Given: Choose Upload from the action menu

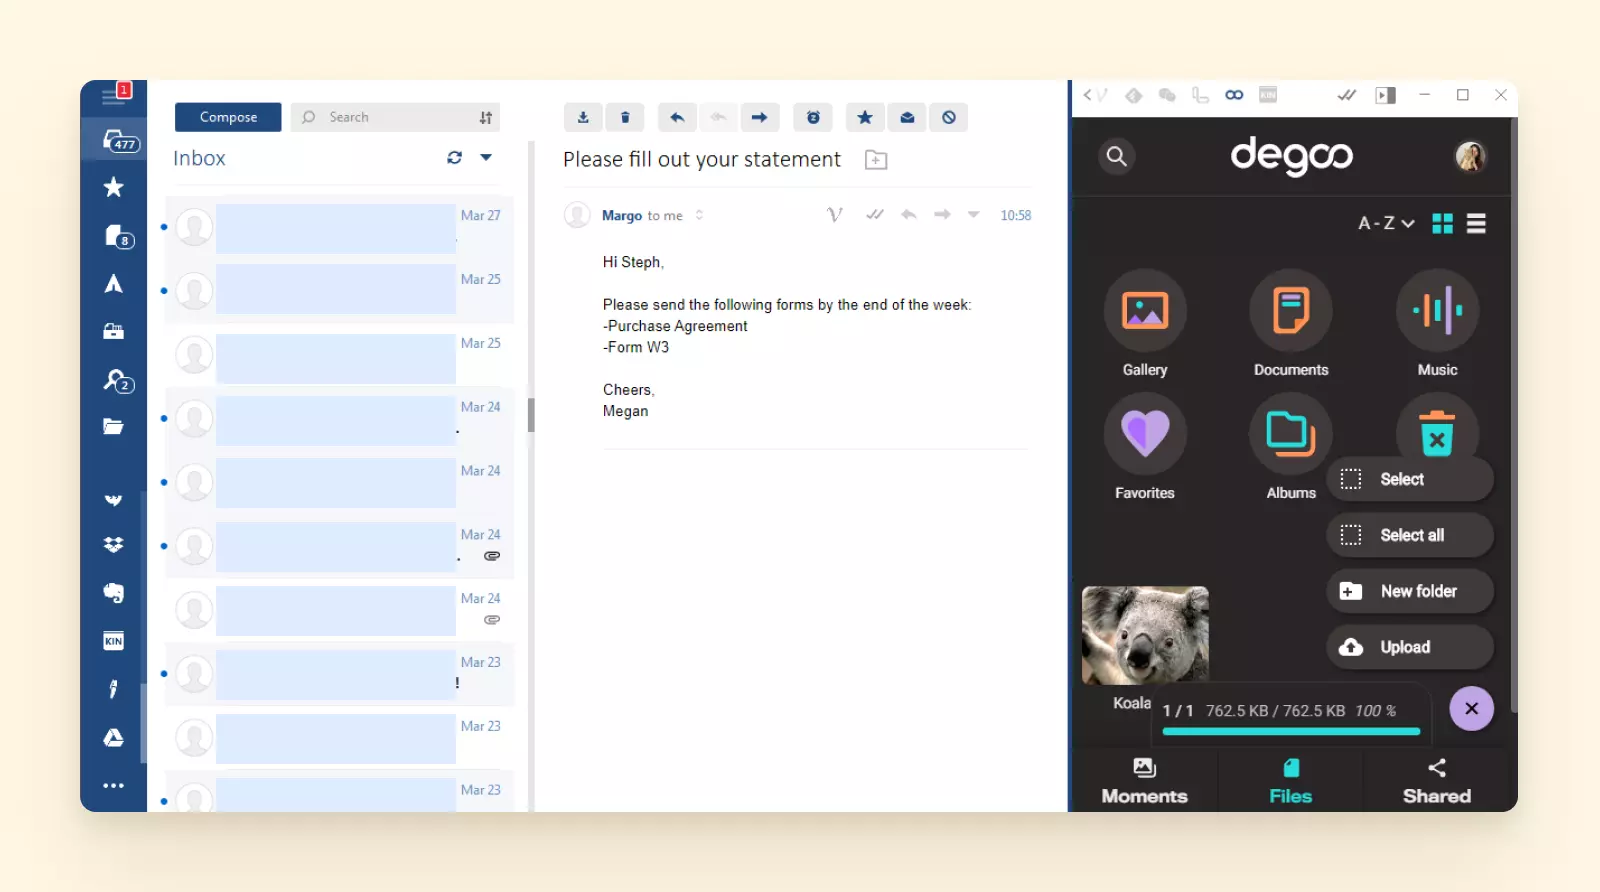Looking at the screenshot, I should [1410, 647].
